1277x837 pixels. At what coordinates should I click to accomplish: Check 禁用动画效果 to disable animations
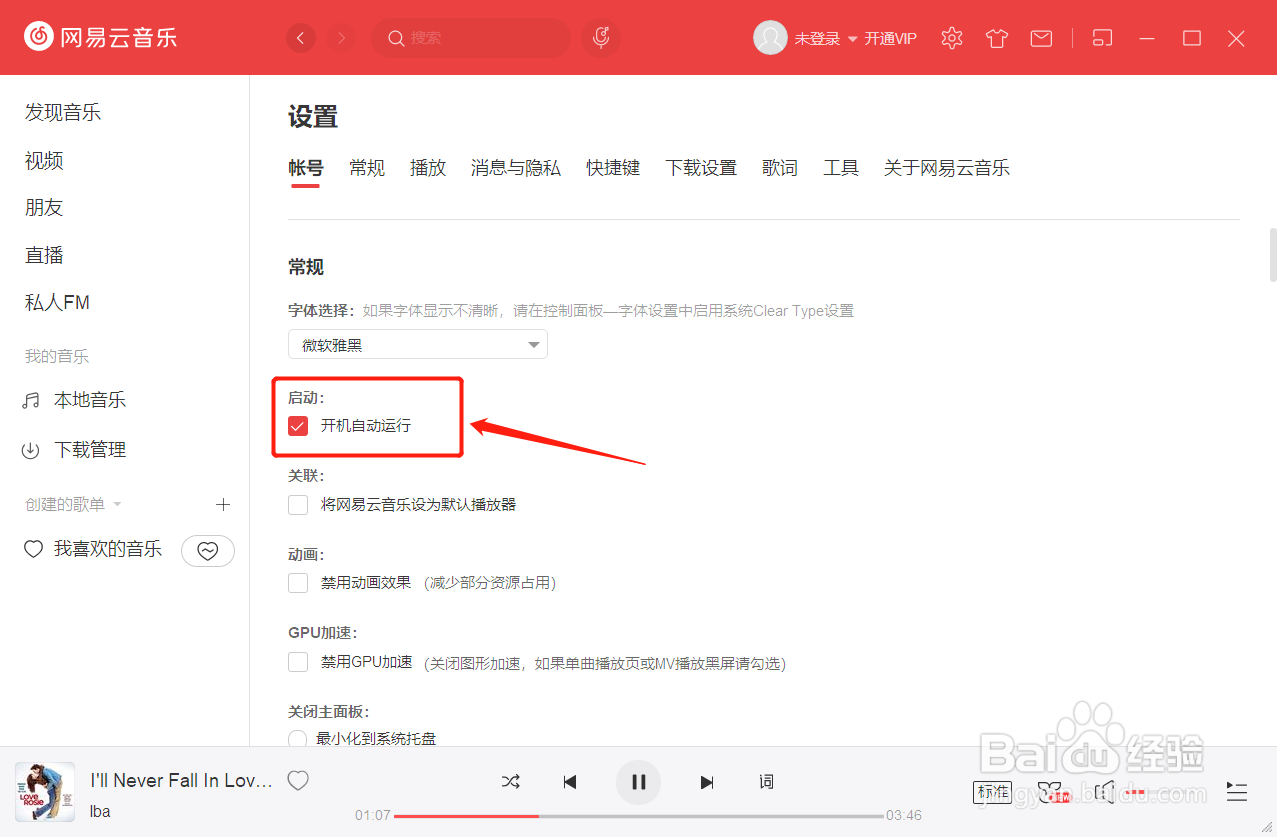coord(297,581)
